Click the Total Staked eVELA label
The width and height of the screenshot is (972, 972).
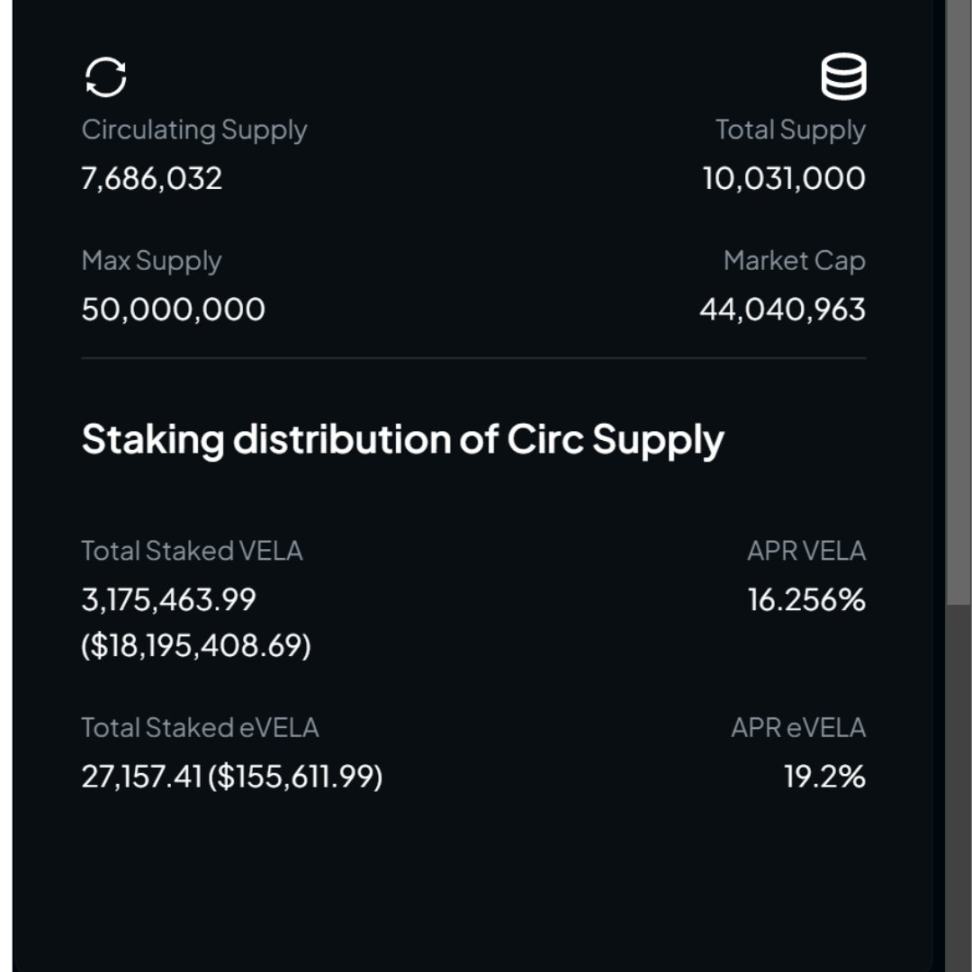[200, 728]
